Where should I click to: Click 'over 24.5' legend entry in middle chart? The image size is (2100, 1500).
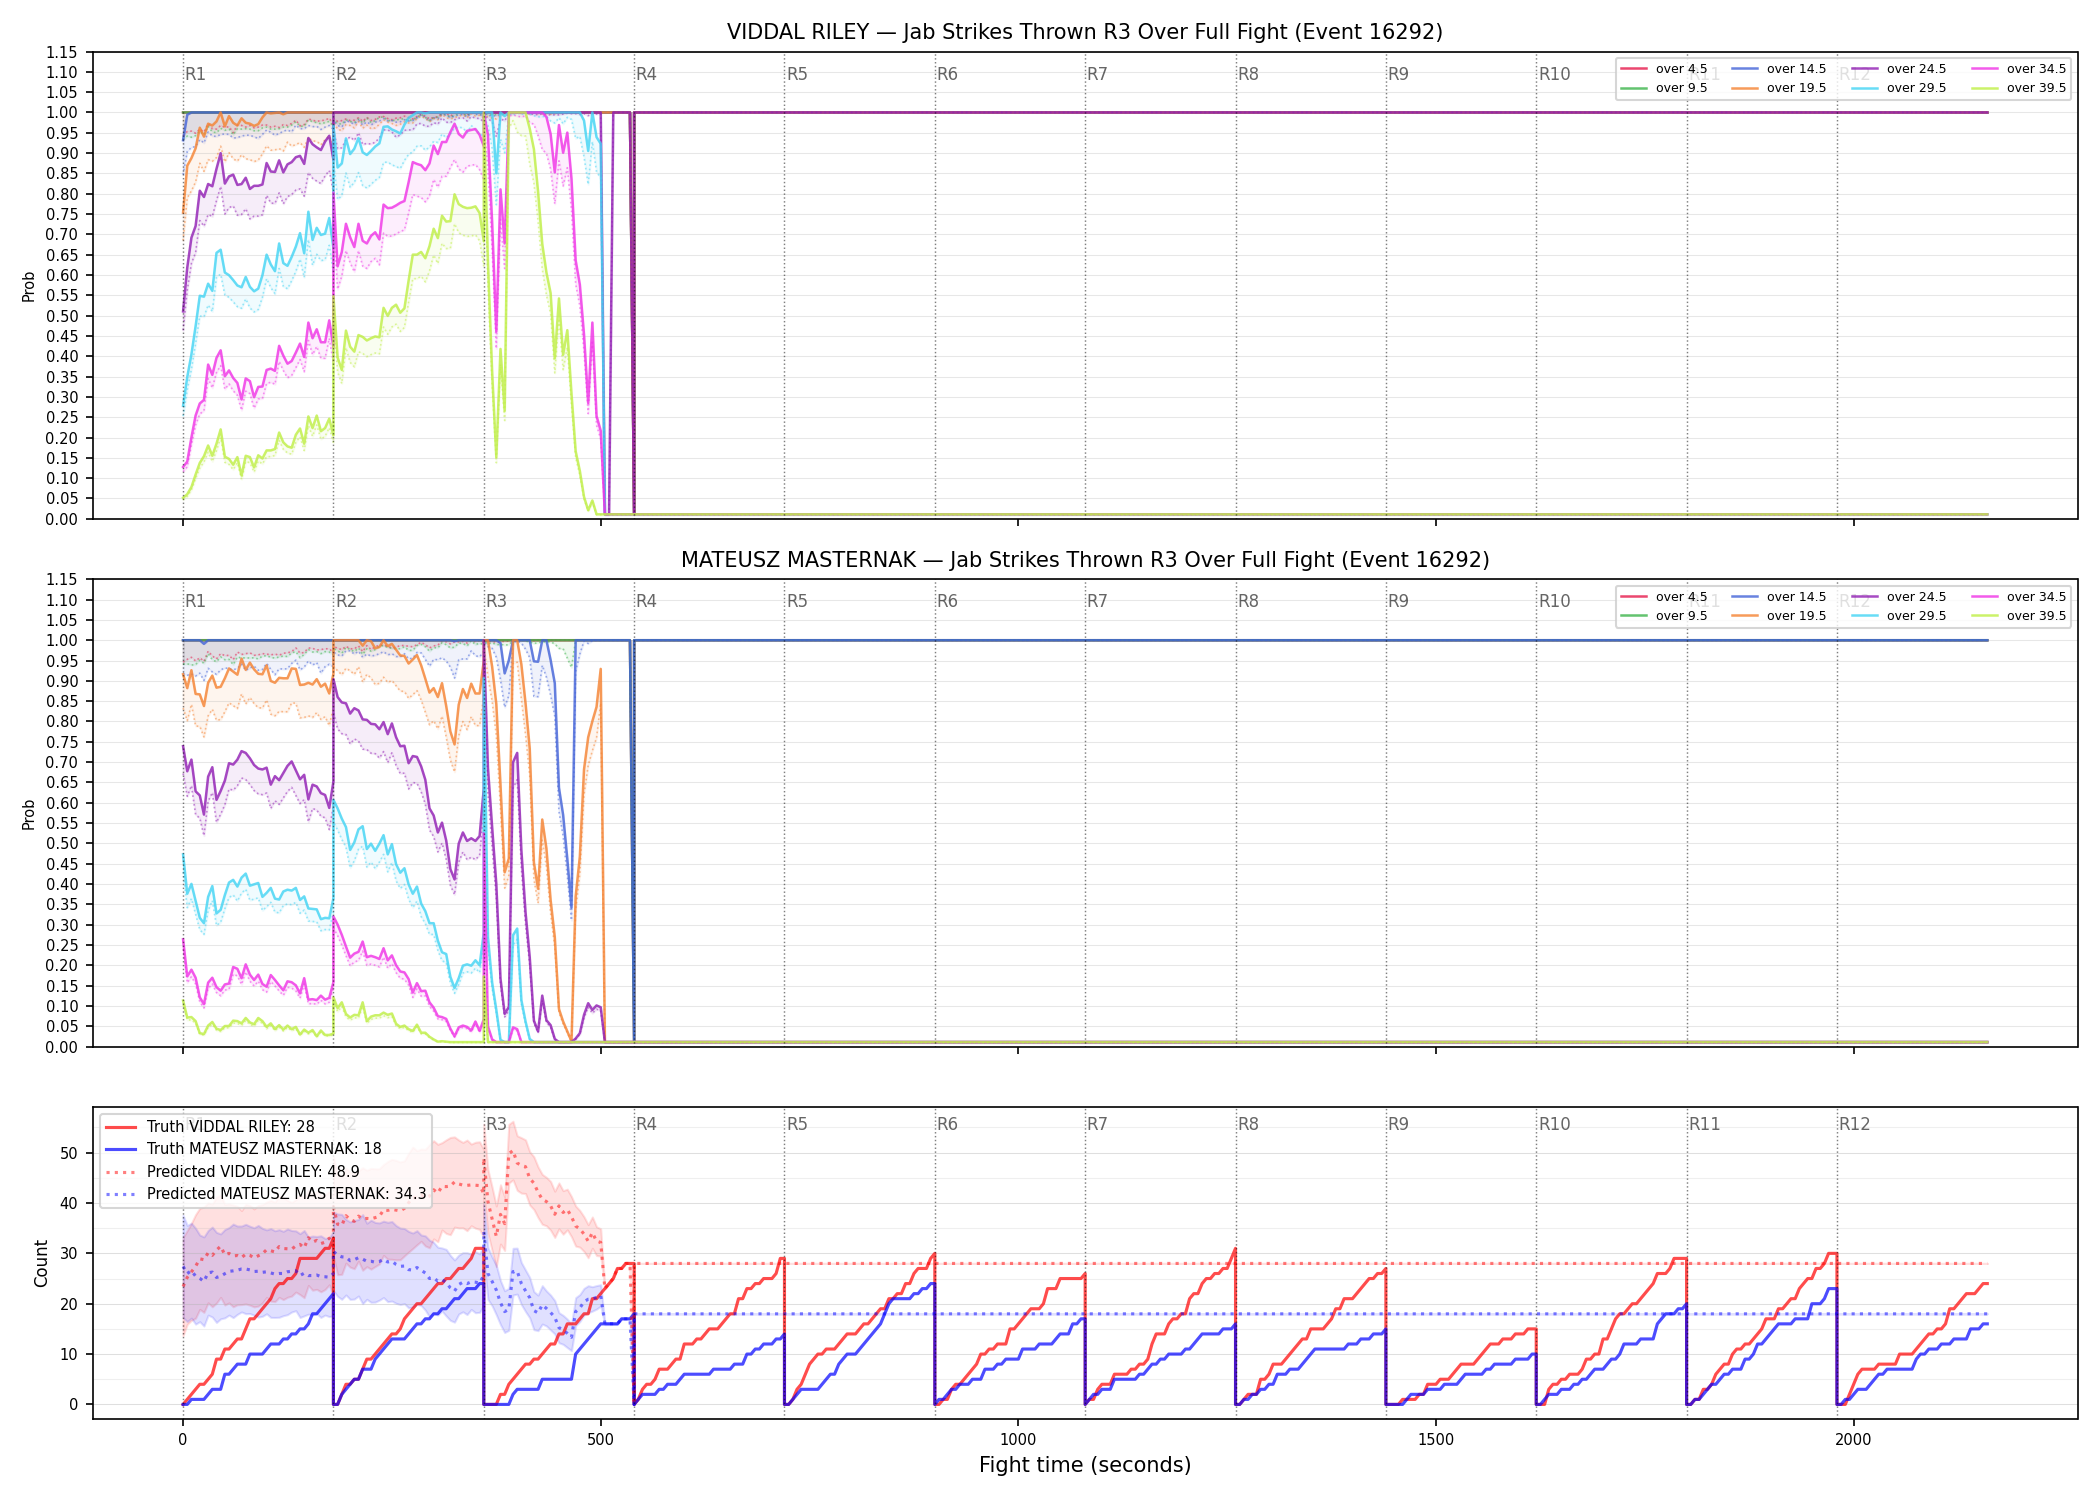pyautogui.click(x=1898, y=597)
